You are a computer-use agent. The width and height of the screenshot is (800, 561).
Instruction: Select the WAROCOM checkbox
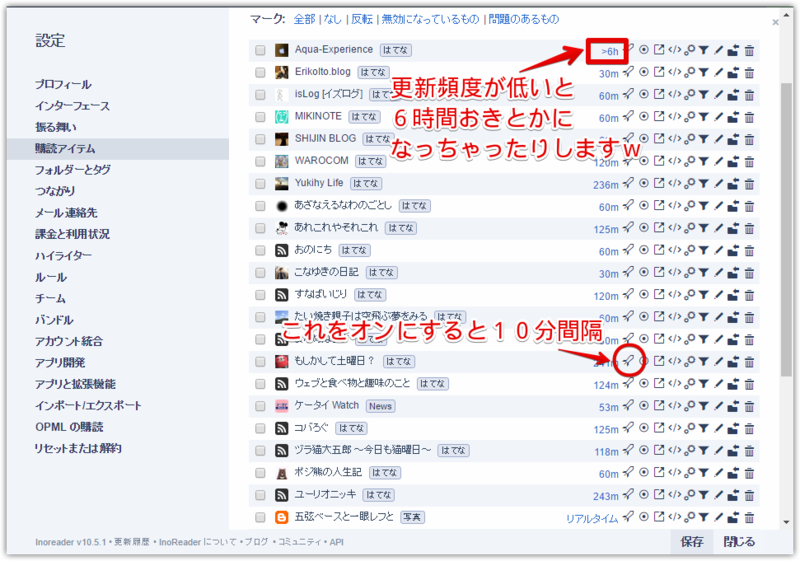(x=260, y=161)
